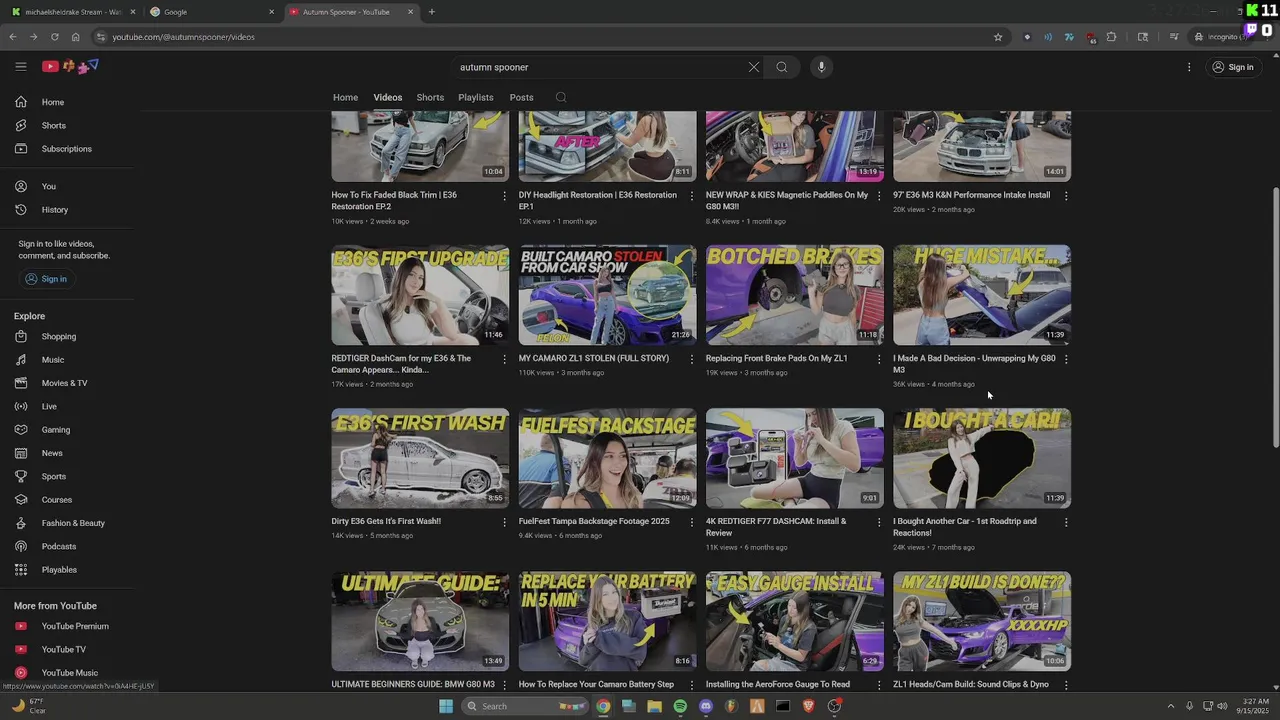
Task: Open Spotify from the taskbar
Action: pos(680,706)
